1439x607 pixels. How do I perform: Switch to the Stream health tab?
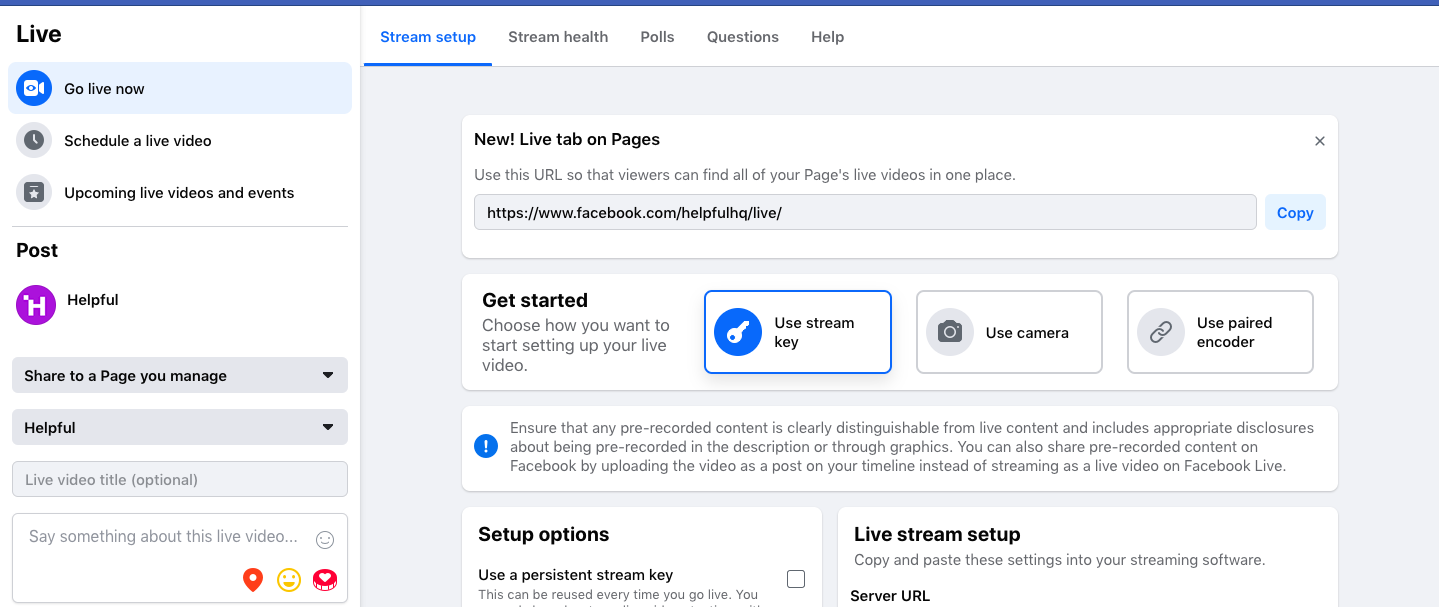(558, 36)
